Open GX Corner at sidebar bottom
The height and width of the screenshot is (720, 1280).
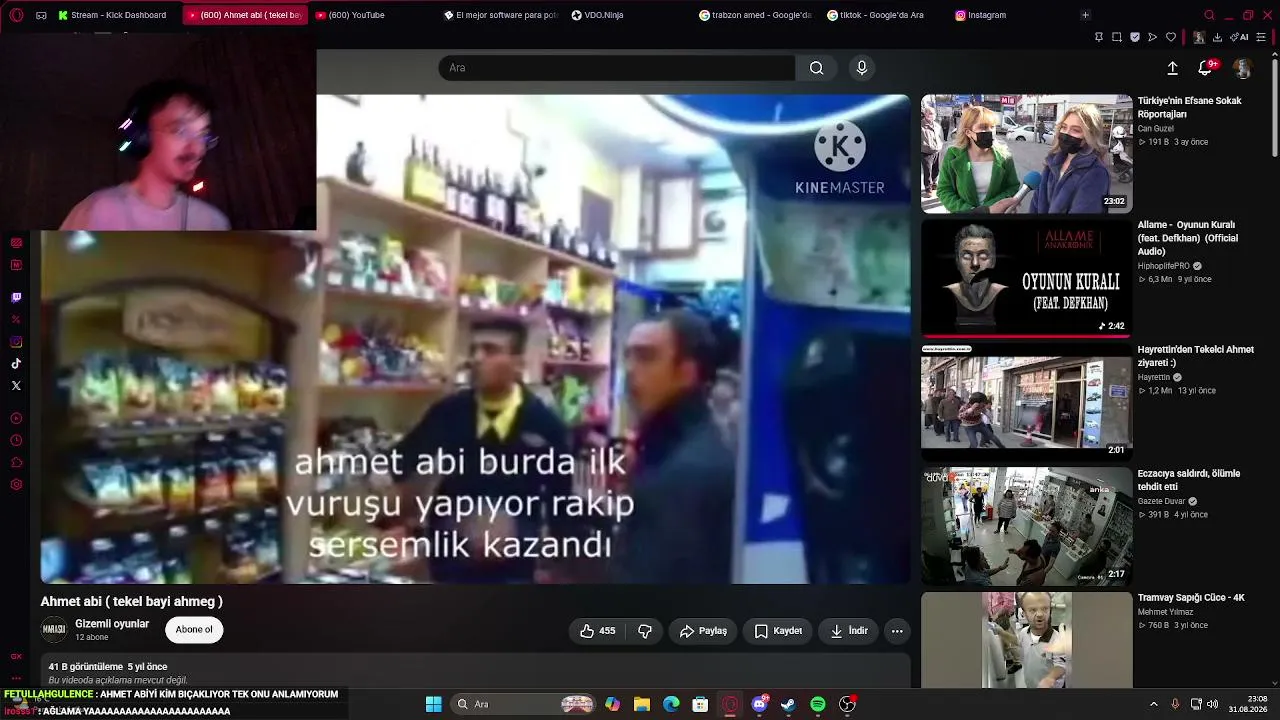(x=16, y=657)
